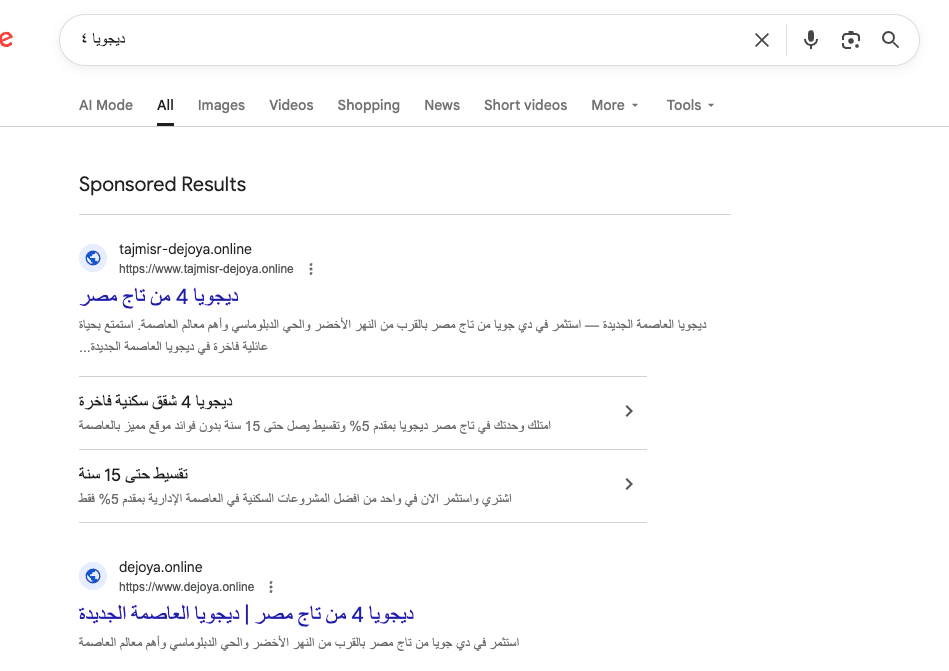This screenshot has width=949, height=671.
Task: Click the globe favicon beside dejoya.online
Action: [93, 576]
